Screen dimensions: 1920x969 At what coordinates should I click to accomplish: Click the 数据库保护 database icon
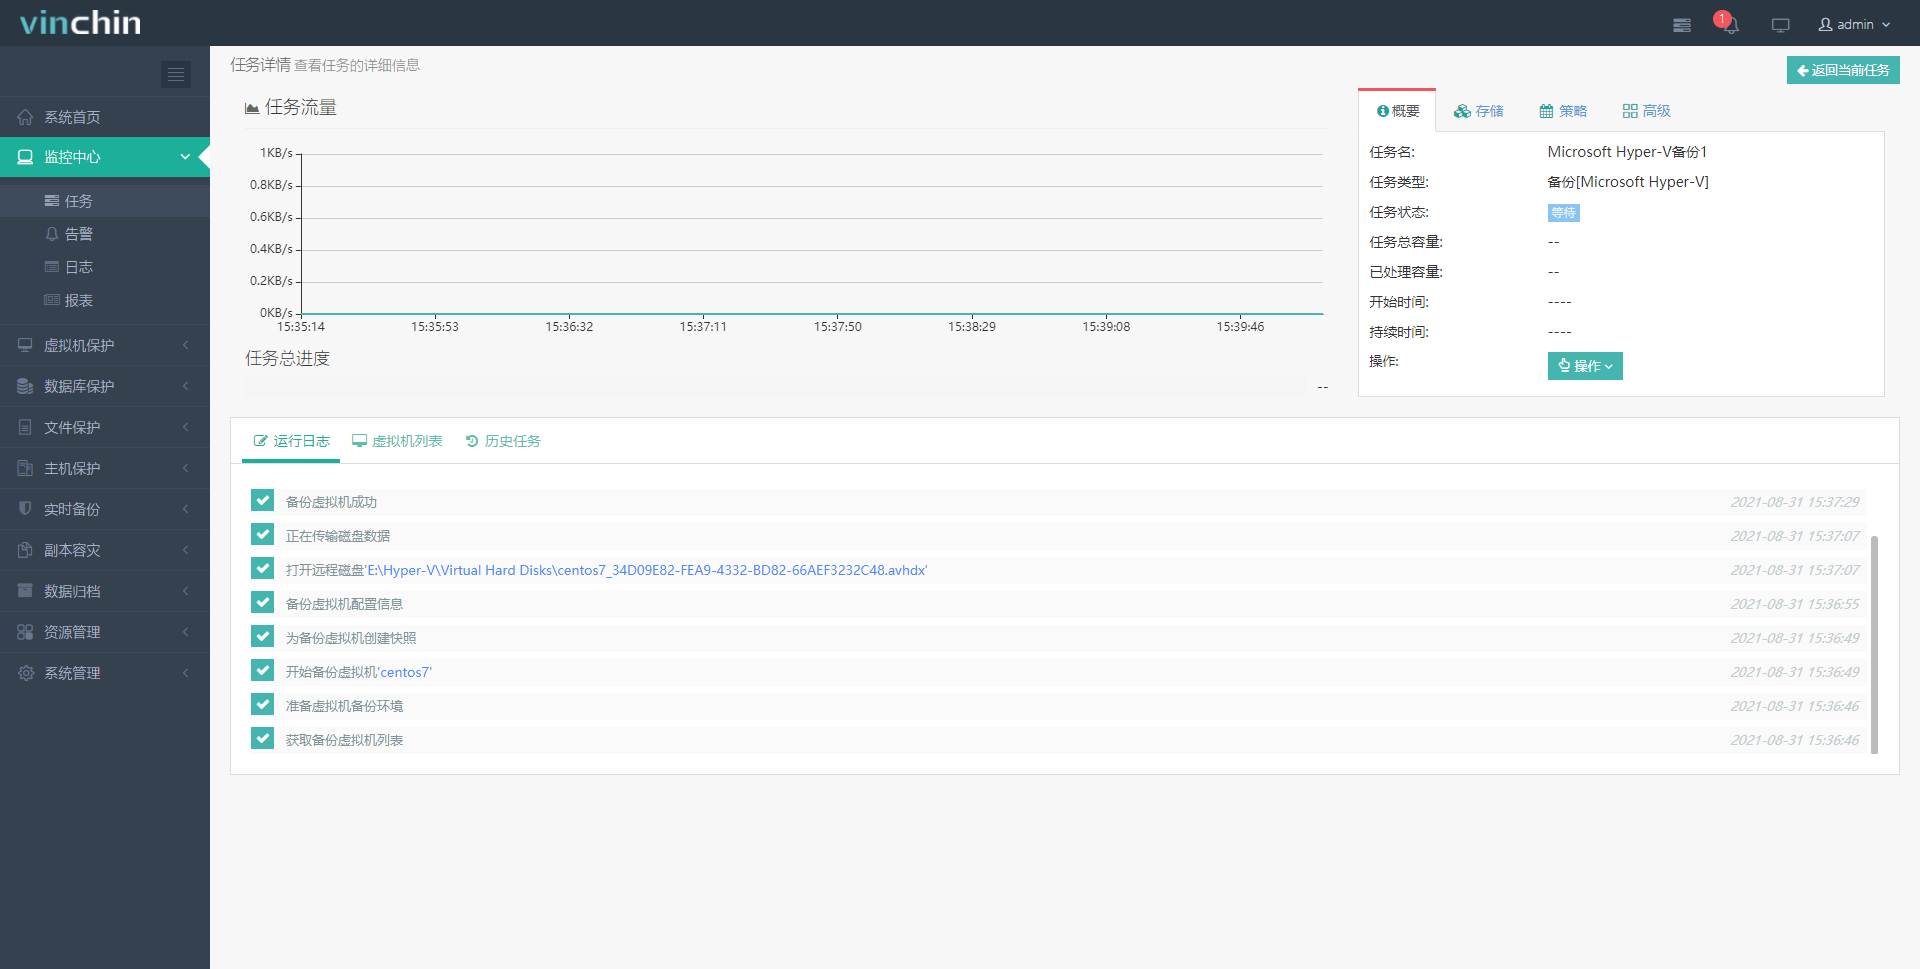click(x=25, y=386)
